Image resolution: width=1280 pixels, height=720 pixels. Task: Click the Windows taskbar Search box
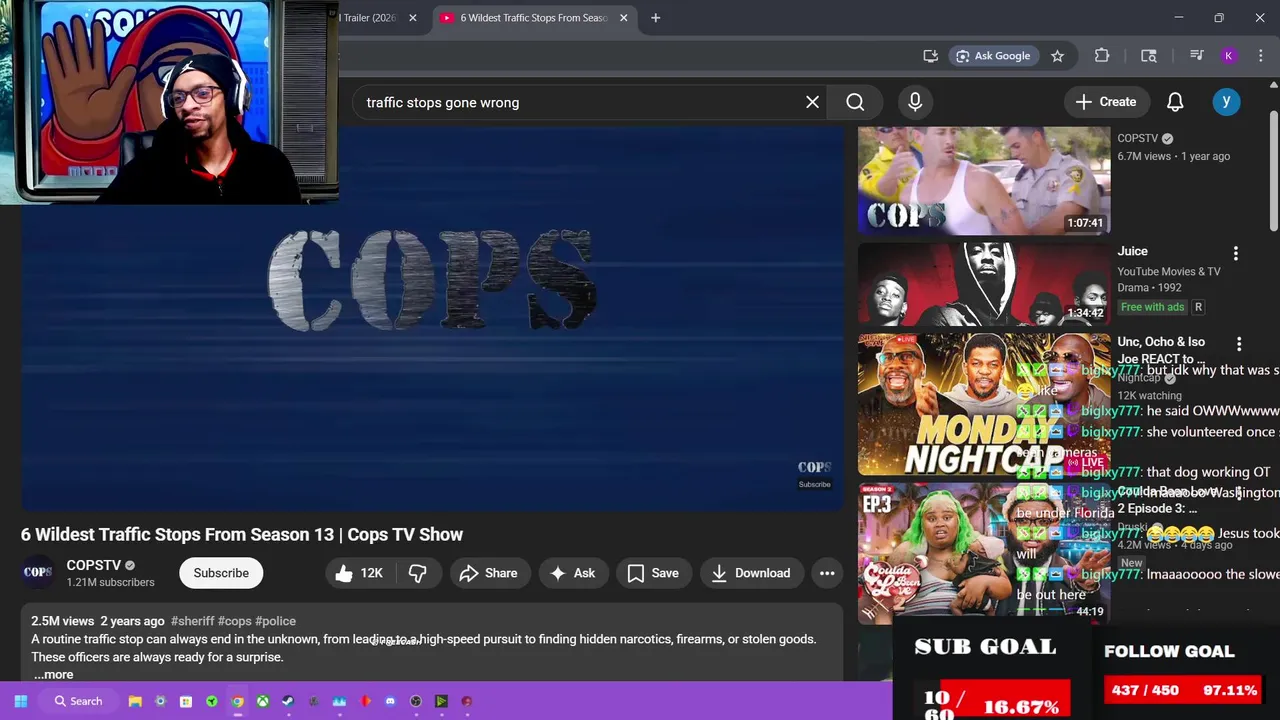point(78,701)
